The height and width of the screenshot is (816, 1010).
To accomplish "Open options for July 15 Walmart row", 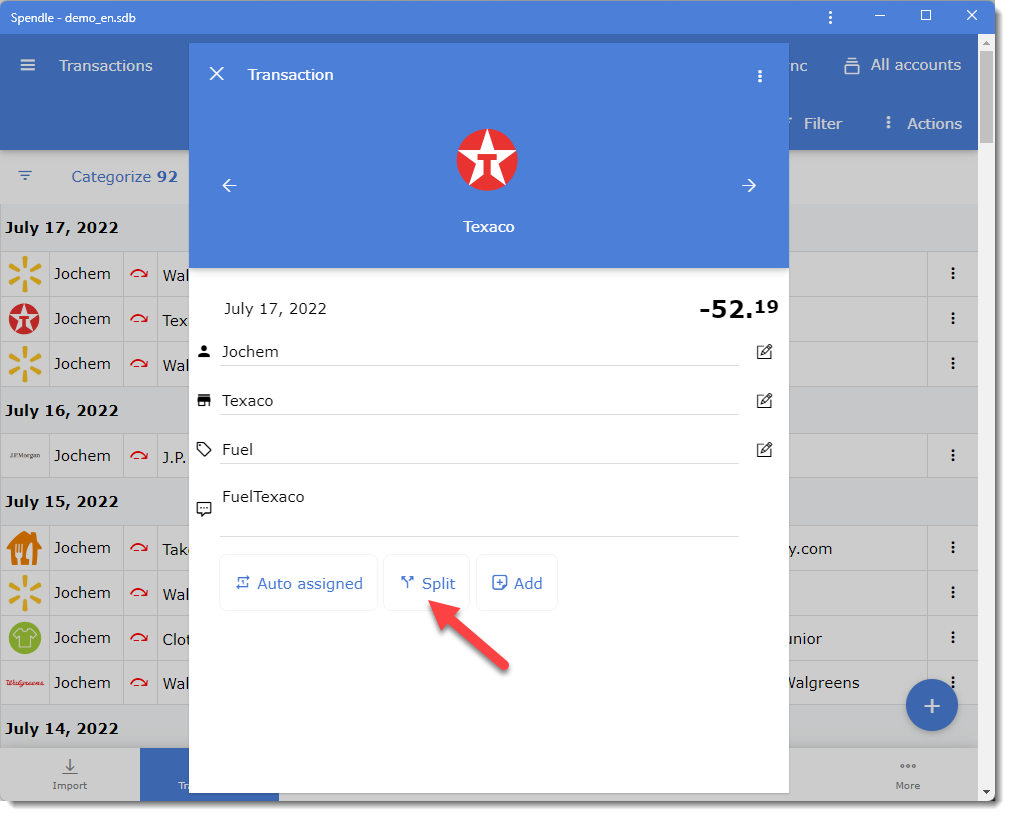I will tap(953, 593).
